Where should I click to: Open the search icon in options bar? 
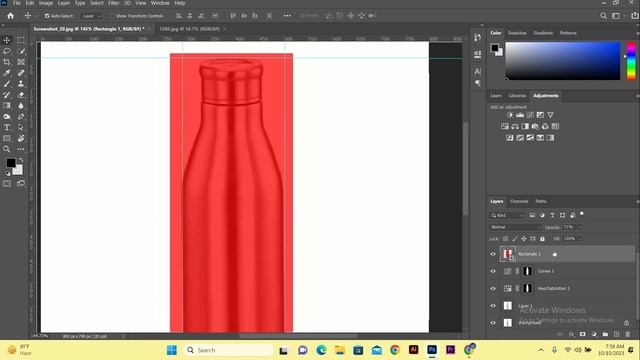point(603,16)
